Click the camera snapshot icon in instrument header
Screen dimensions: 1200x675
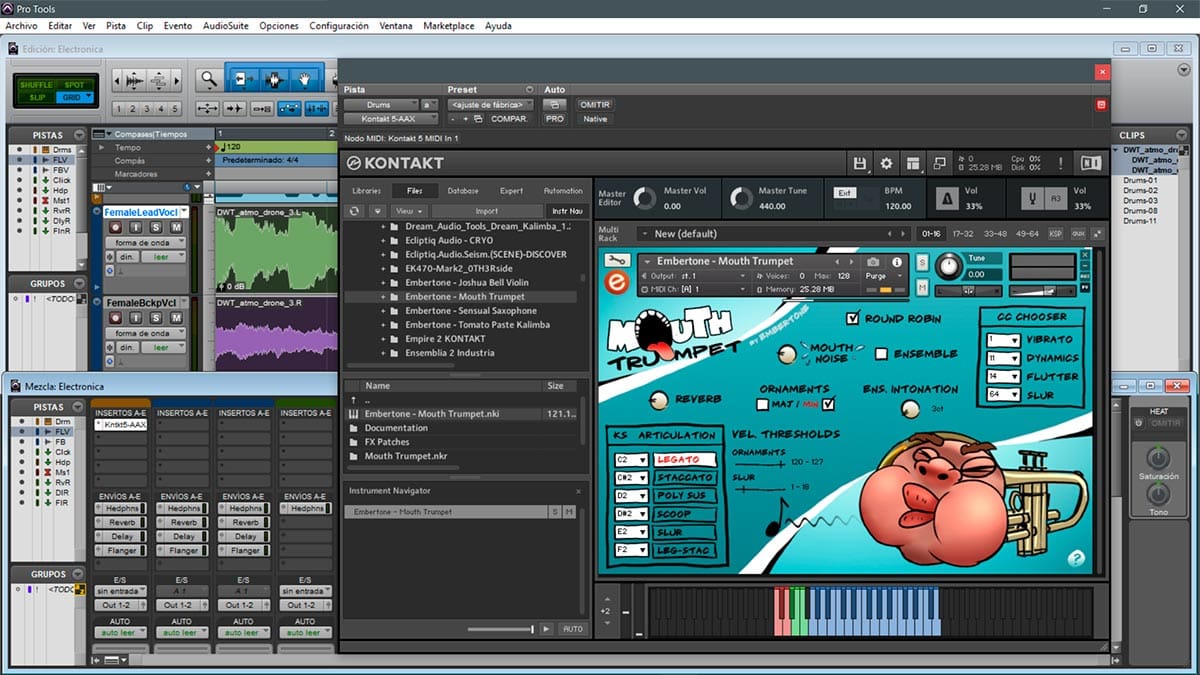(x=873, y=262)
